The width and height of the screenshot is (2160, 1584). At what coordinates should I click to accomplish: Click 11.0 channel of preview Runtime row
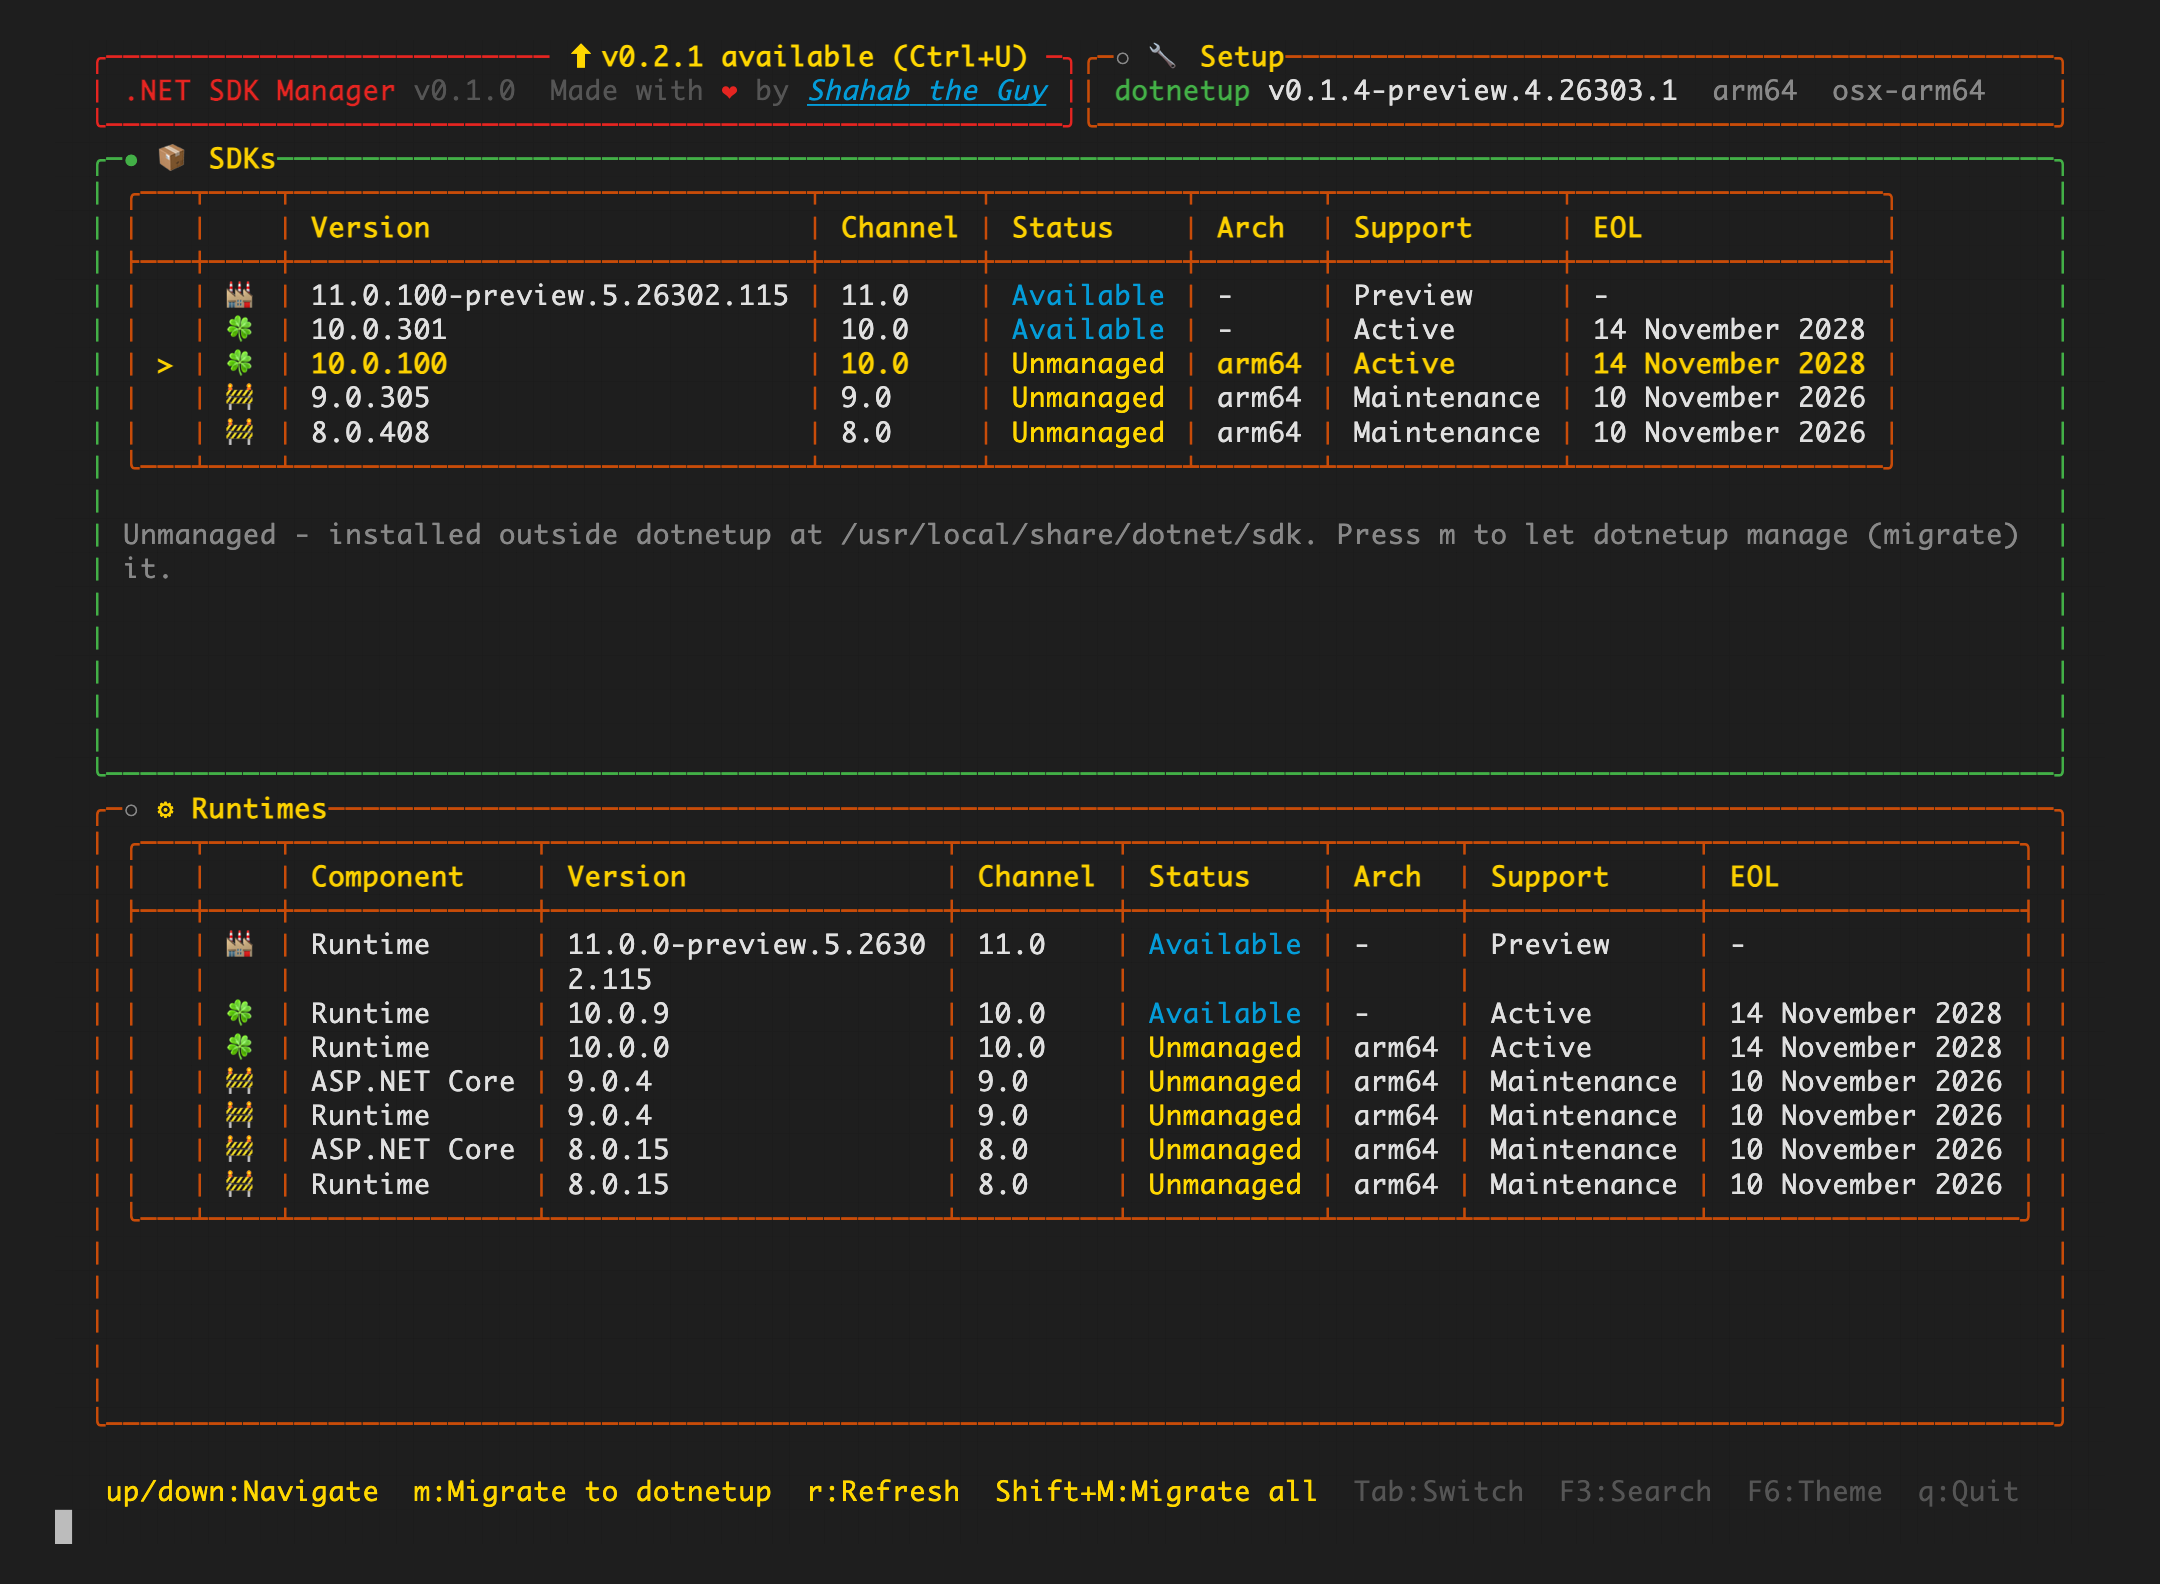coord(1011,944)
